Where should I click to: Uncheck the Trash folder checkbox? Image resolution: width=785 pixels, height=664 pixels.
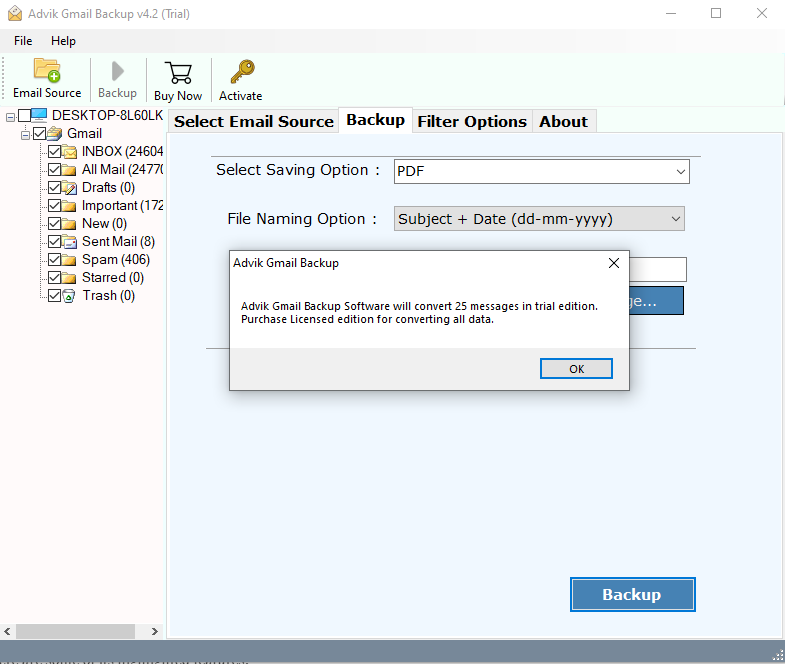(55, 296)
